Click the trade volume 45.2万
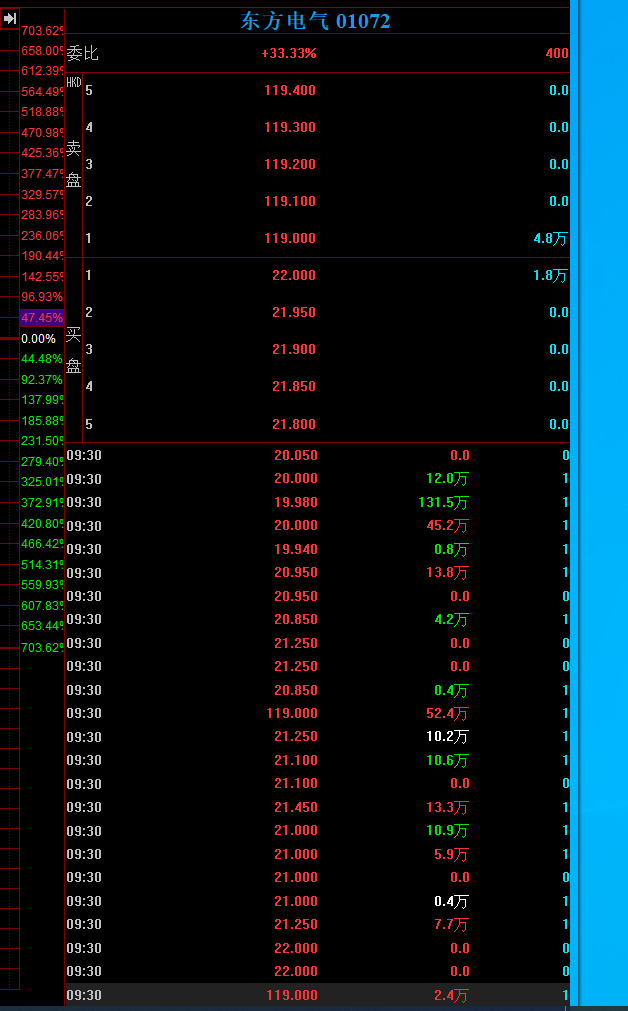Image resolution: width=628 pixels, height=1011 pixels. click(x=447, y=526)
